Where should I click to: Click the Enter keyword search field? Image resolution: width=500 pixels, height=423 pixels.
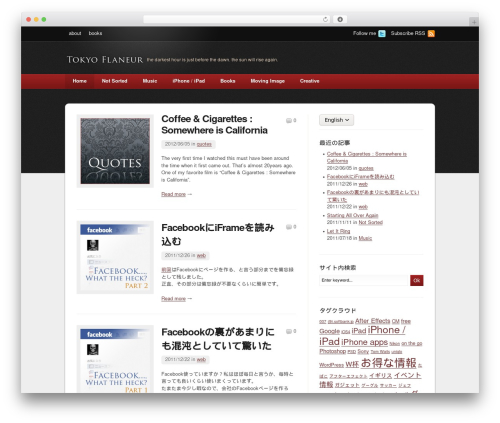(364, 280)
